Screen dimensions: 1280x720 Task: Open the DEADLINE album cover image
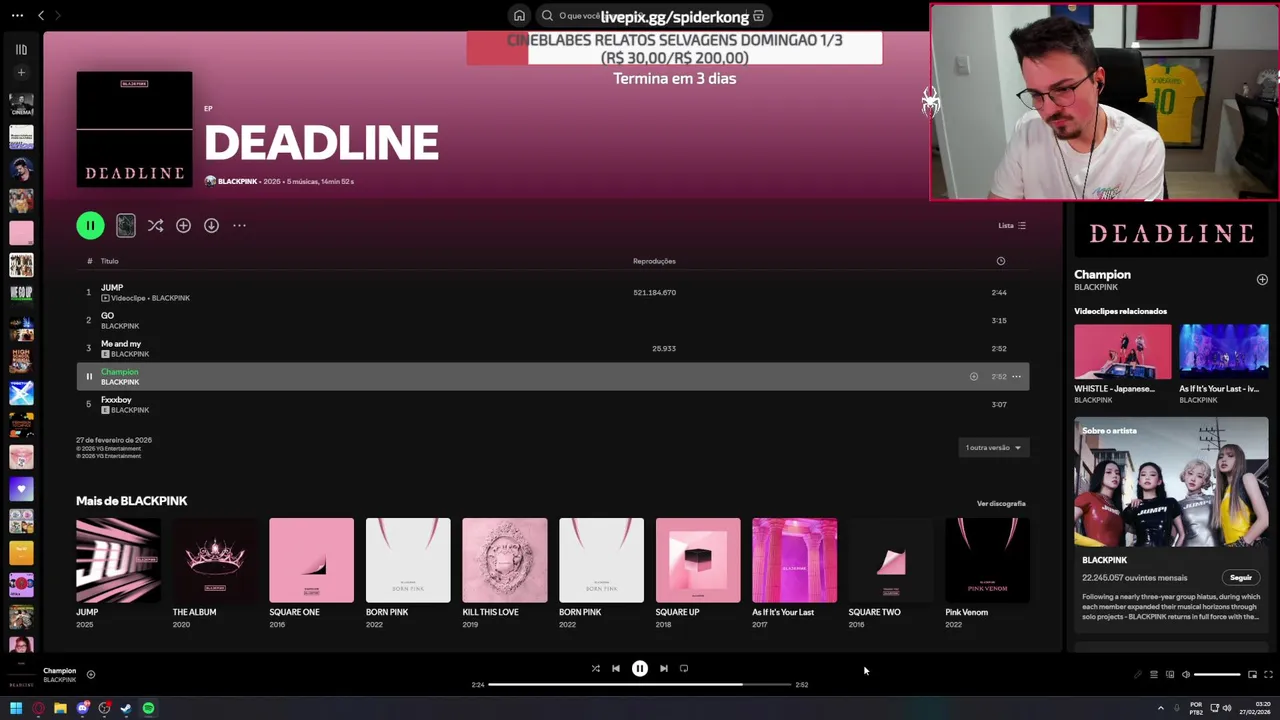coord(134,130)
